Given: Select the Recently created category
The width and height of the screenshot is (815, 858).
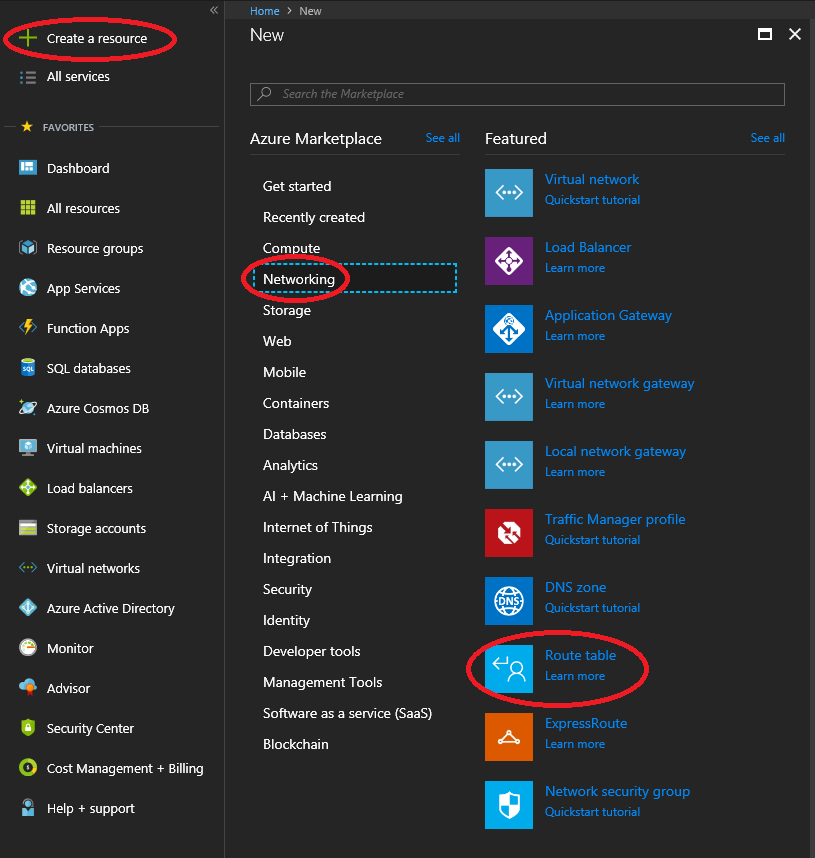Looking at the screenshot, I should pos(314,217).
